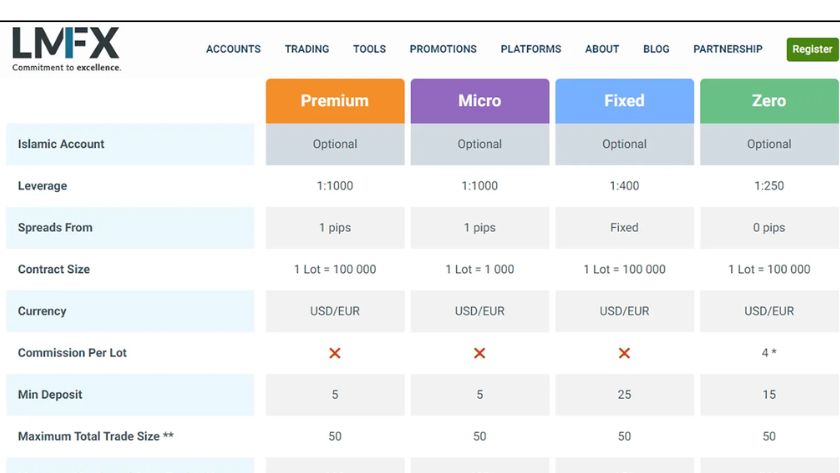Image resolution: width=840 pixels, height=473 pixels.
Task: Select the orange Premium account header
Action: point(335,101)
